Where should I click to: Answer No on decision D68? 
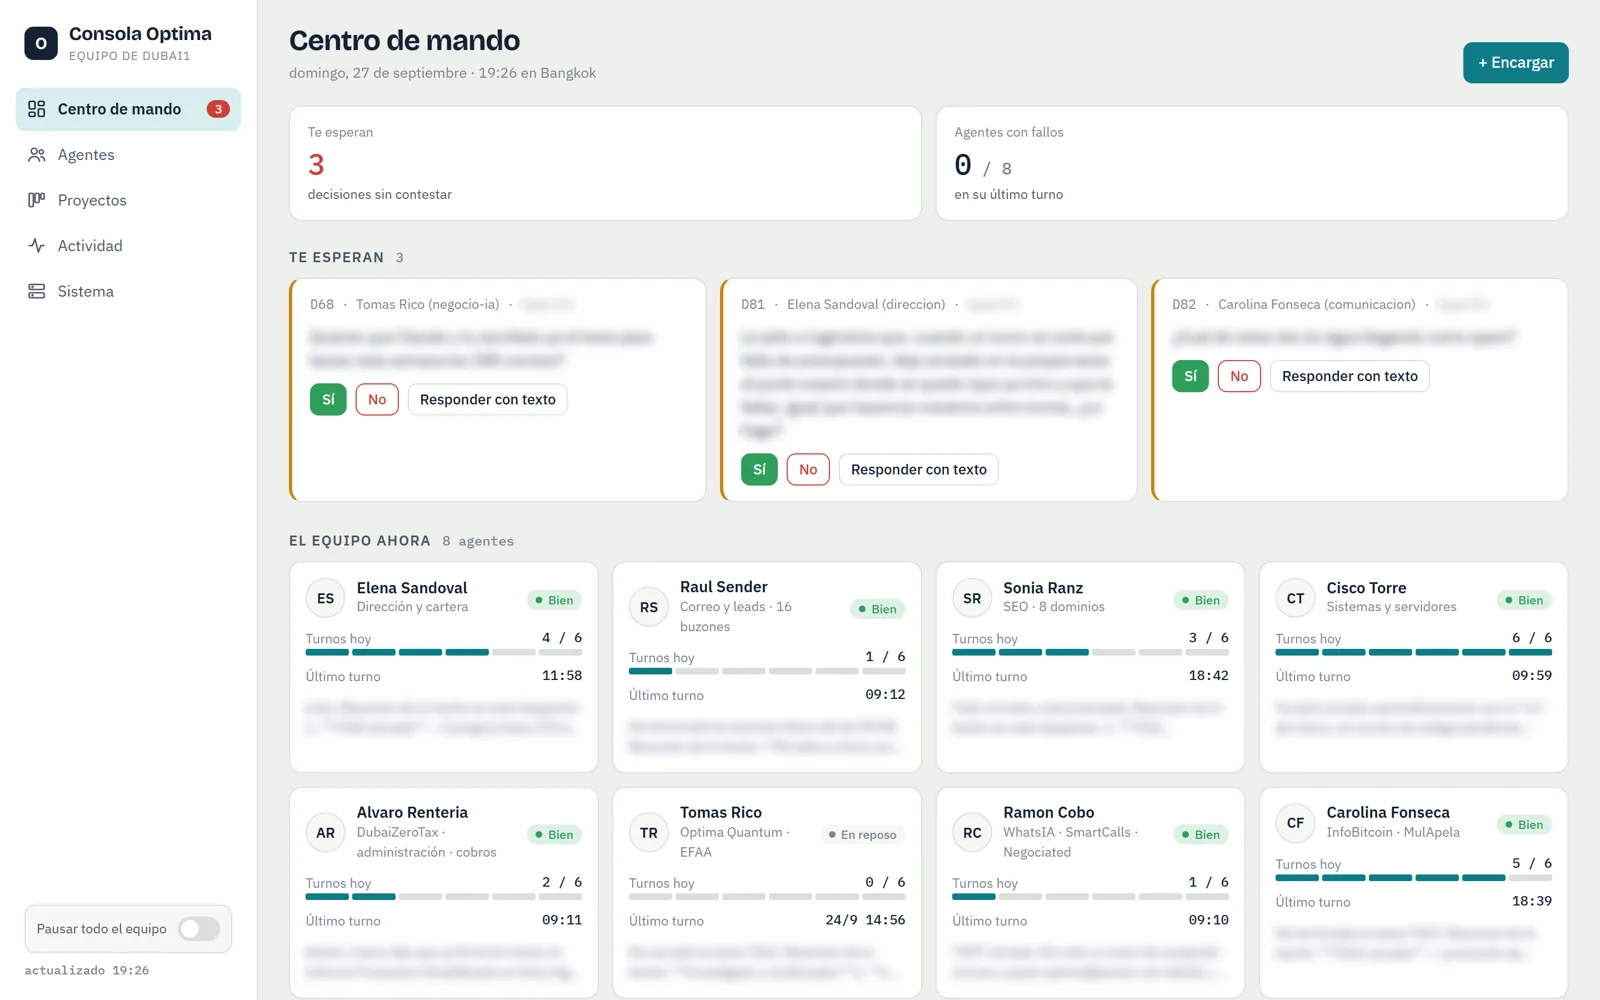click(377, 399)
